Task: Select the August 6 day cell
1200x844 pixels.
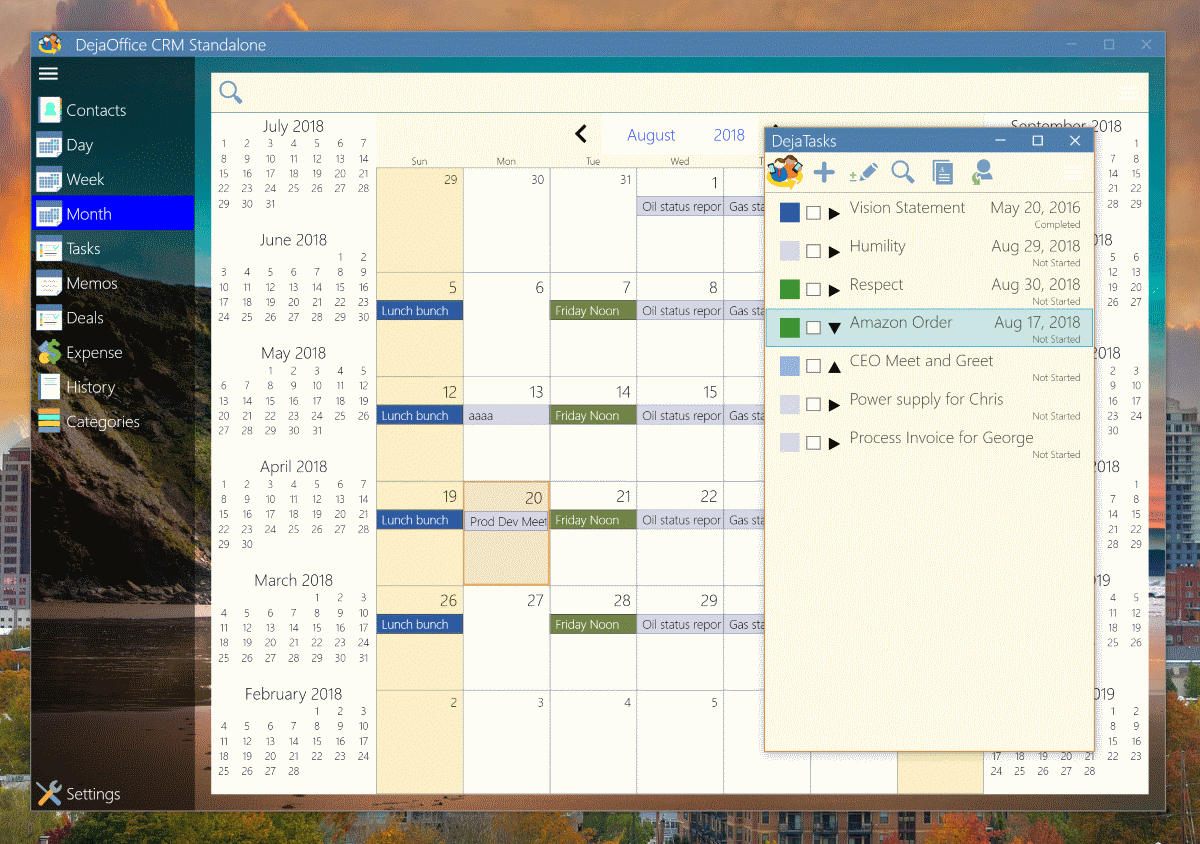Action: (x=507, y=324)
